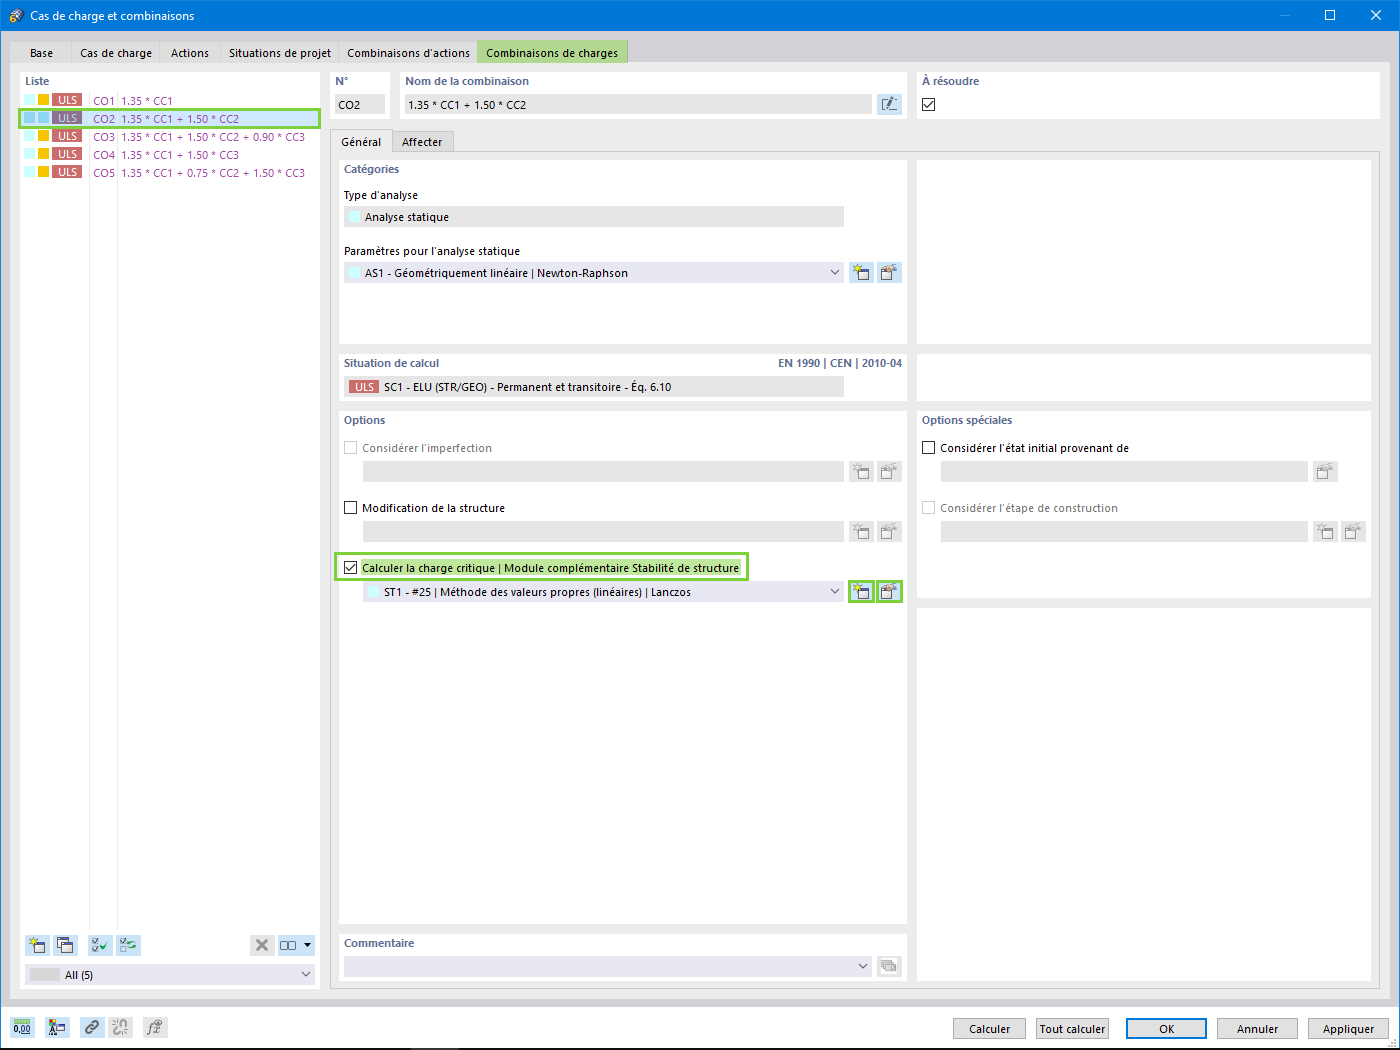Create a new load combination in the list

[37, 945]
